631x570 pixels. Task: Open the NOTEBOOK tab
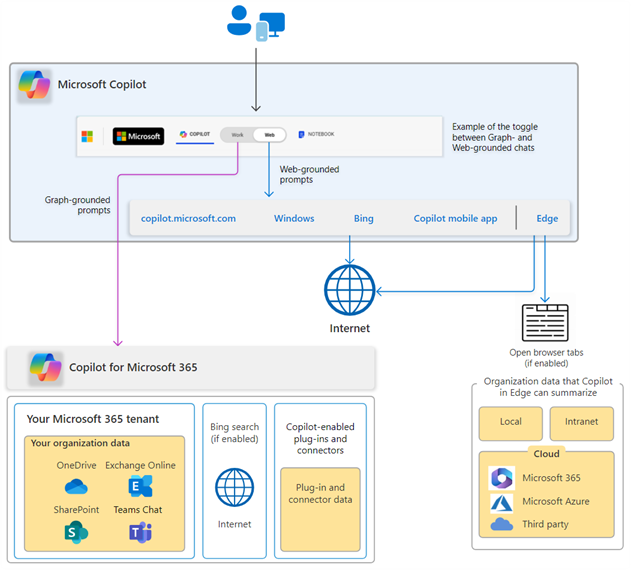[x=316, y=134]
